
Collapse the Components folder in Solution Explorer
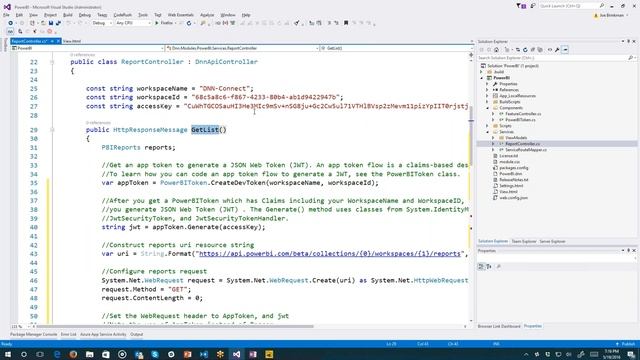(x=487, y=108)
